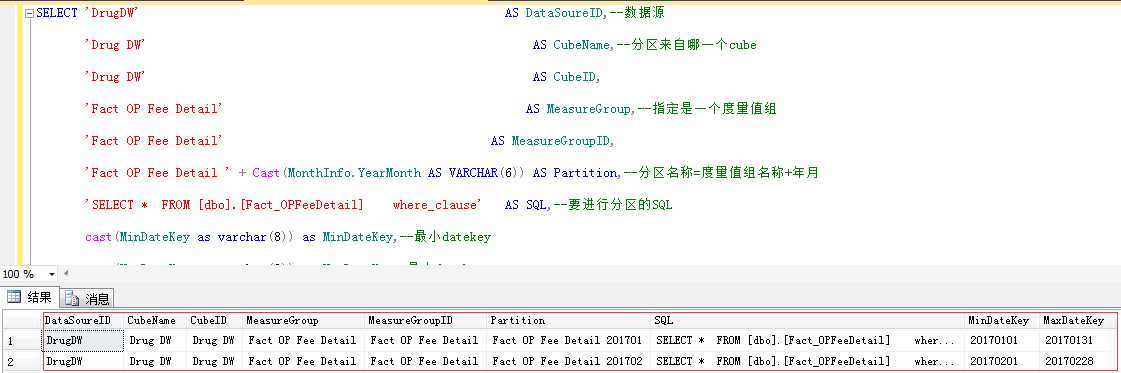Click the MeasureGroupID alias in the query

click(x=561, y=141)
